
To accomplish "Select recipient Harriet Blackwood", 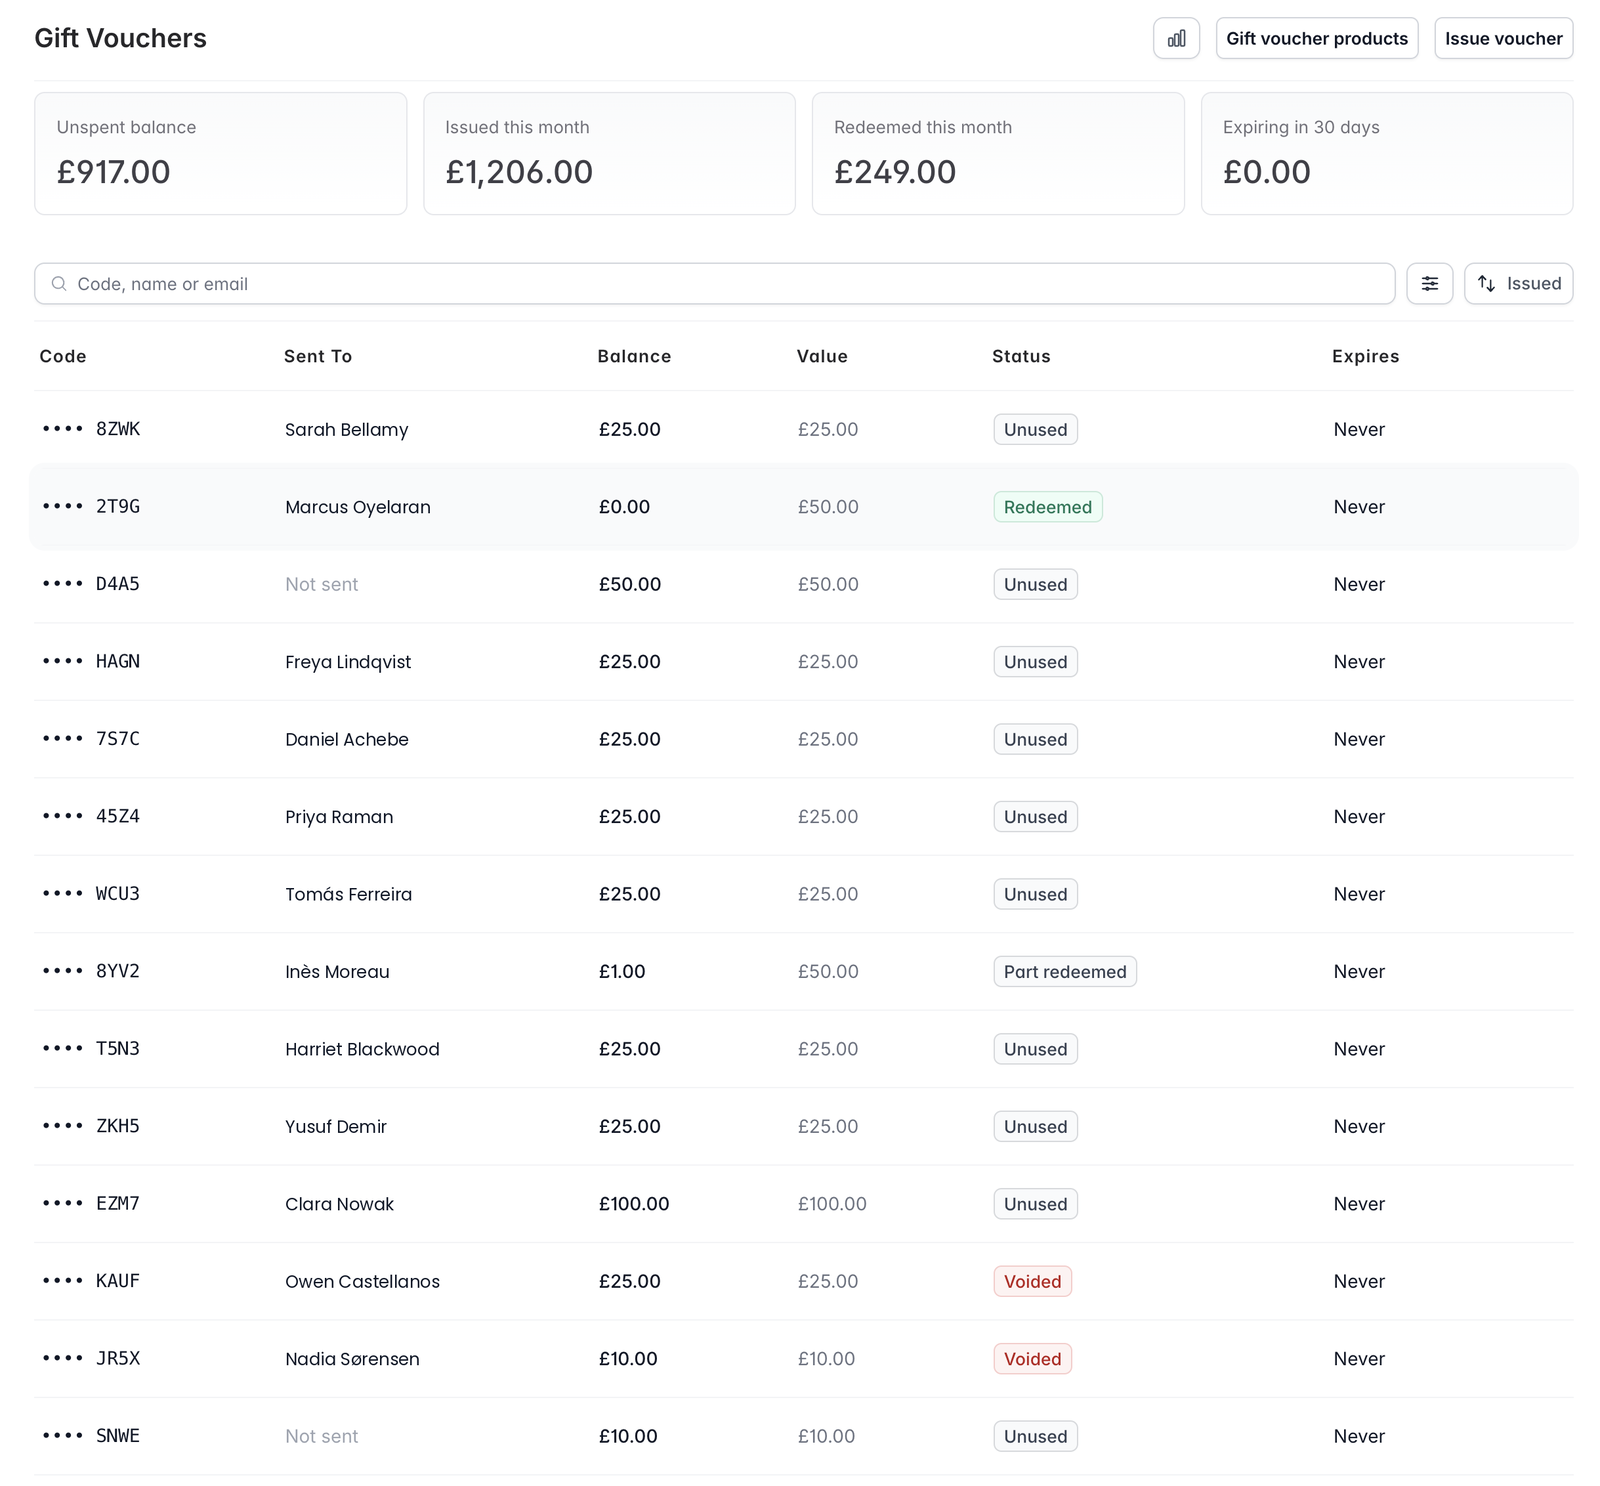I will click(362, 1049).
